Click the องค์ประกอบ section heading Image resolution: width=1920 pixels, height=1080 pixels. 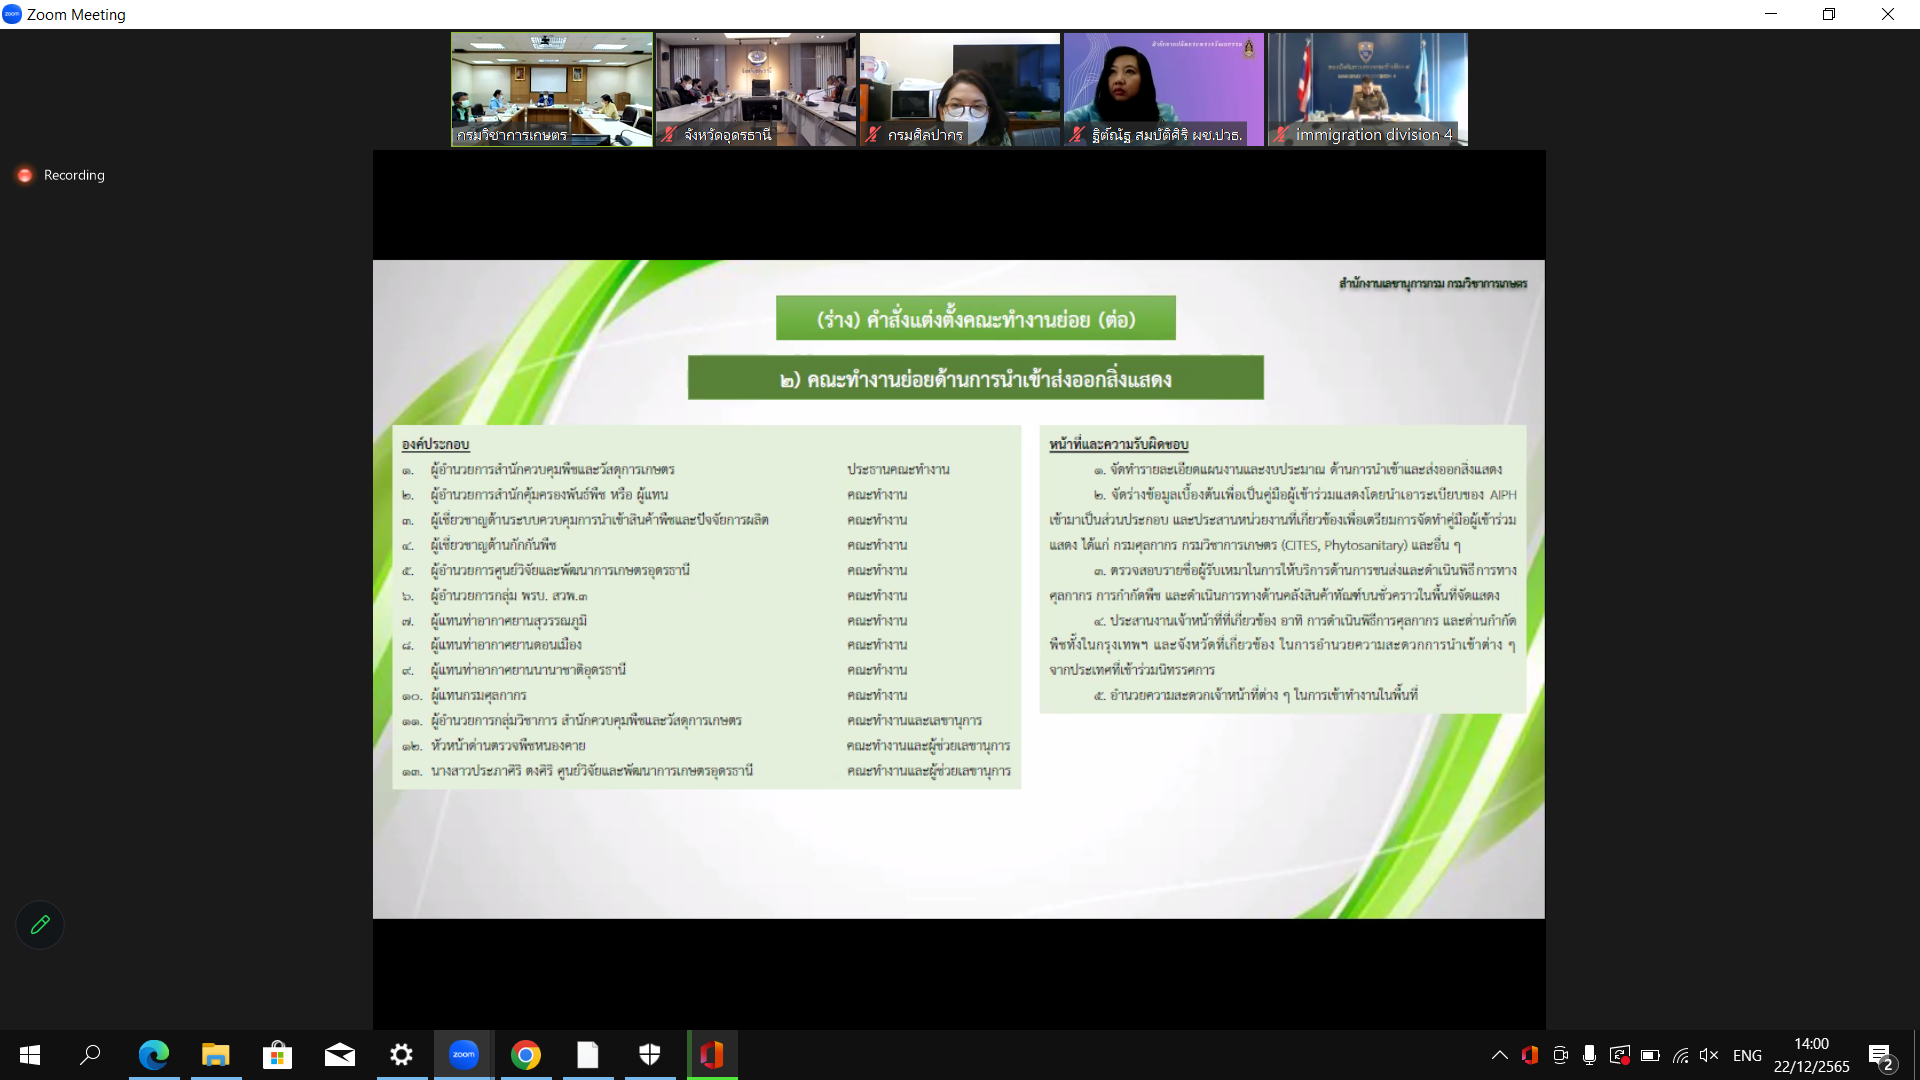[x=435, y=444]
